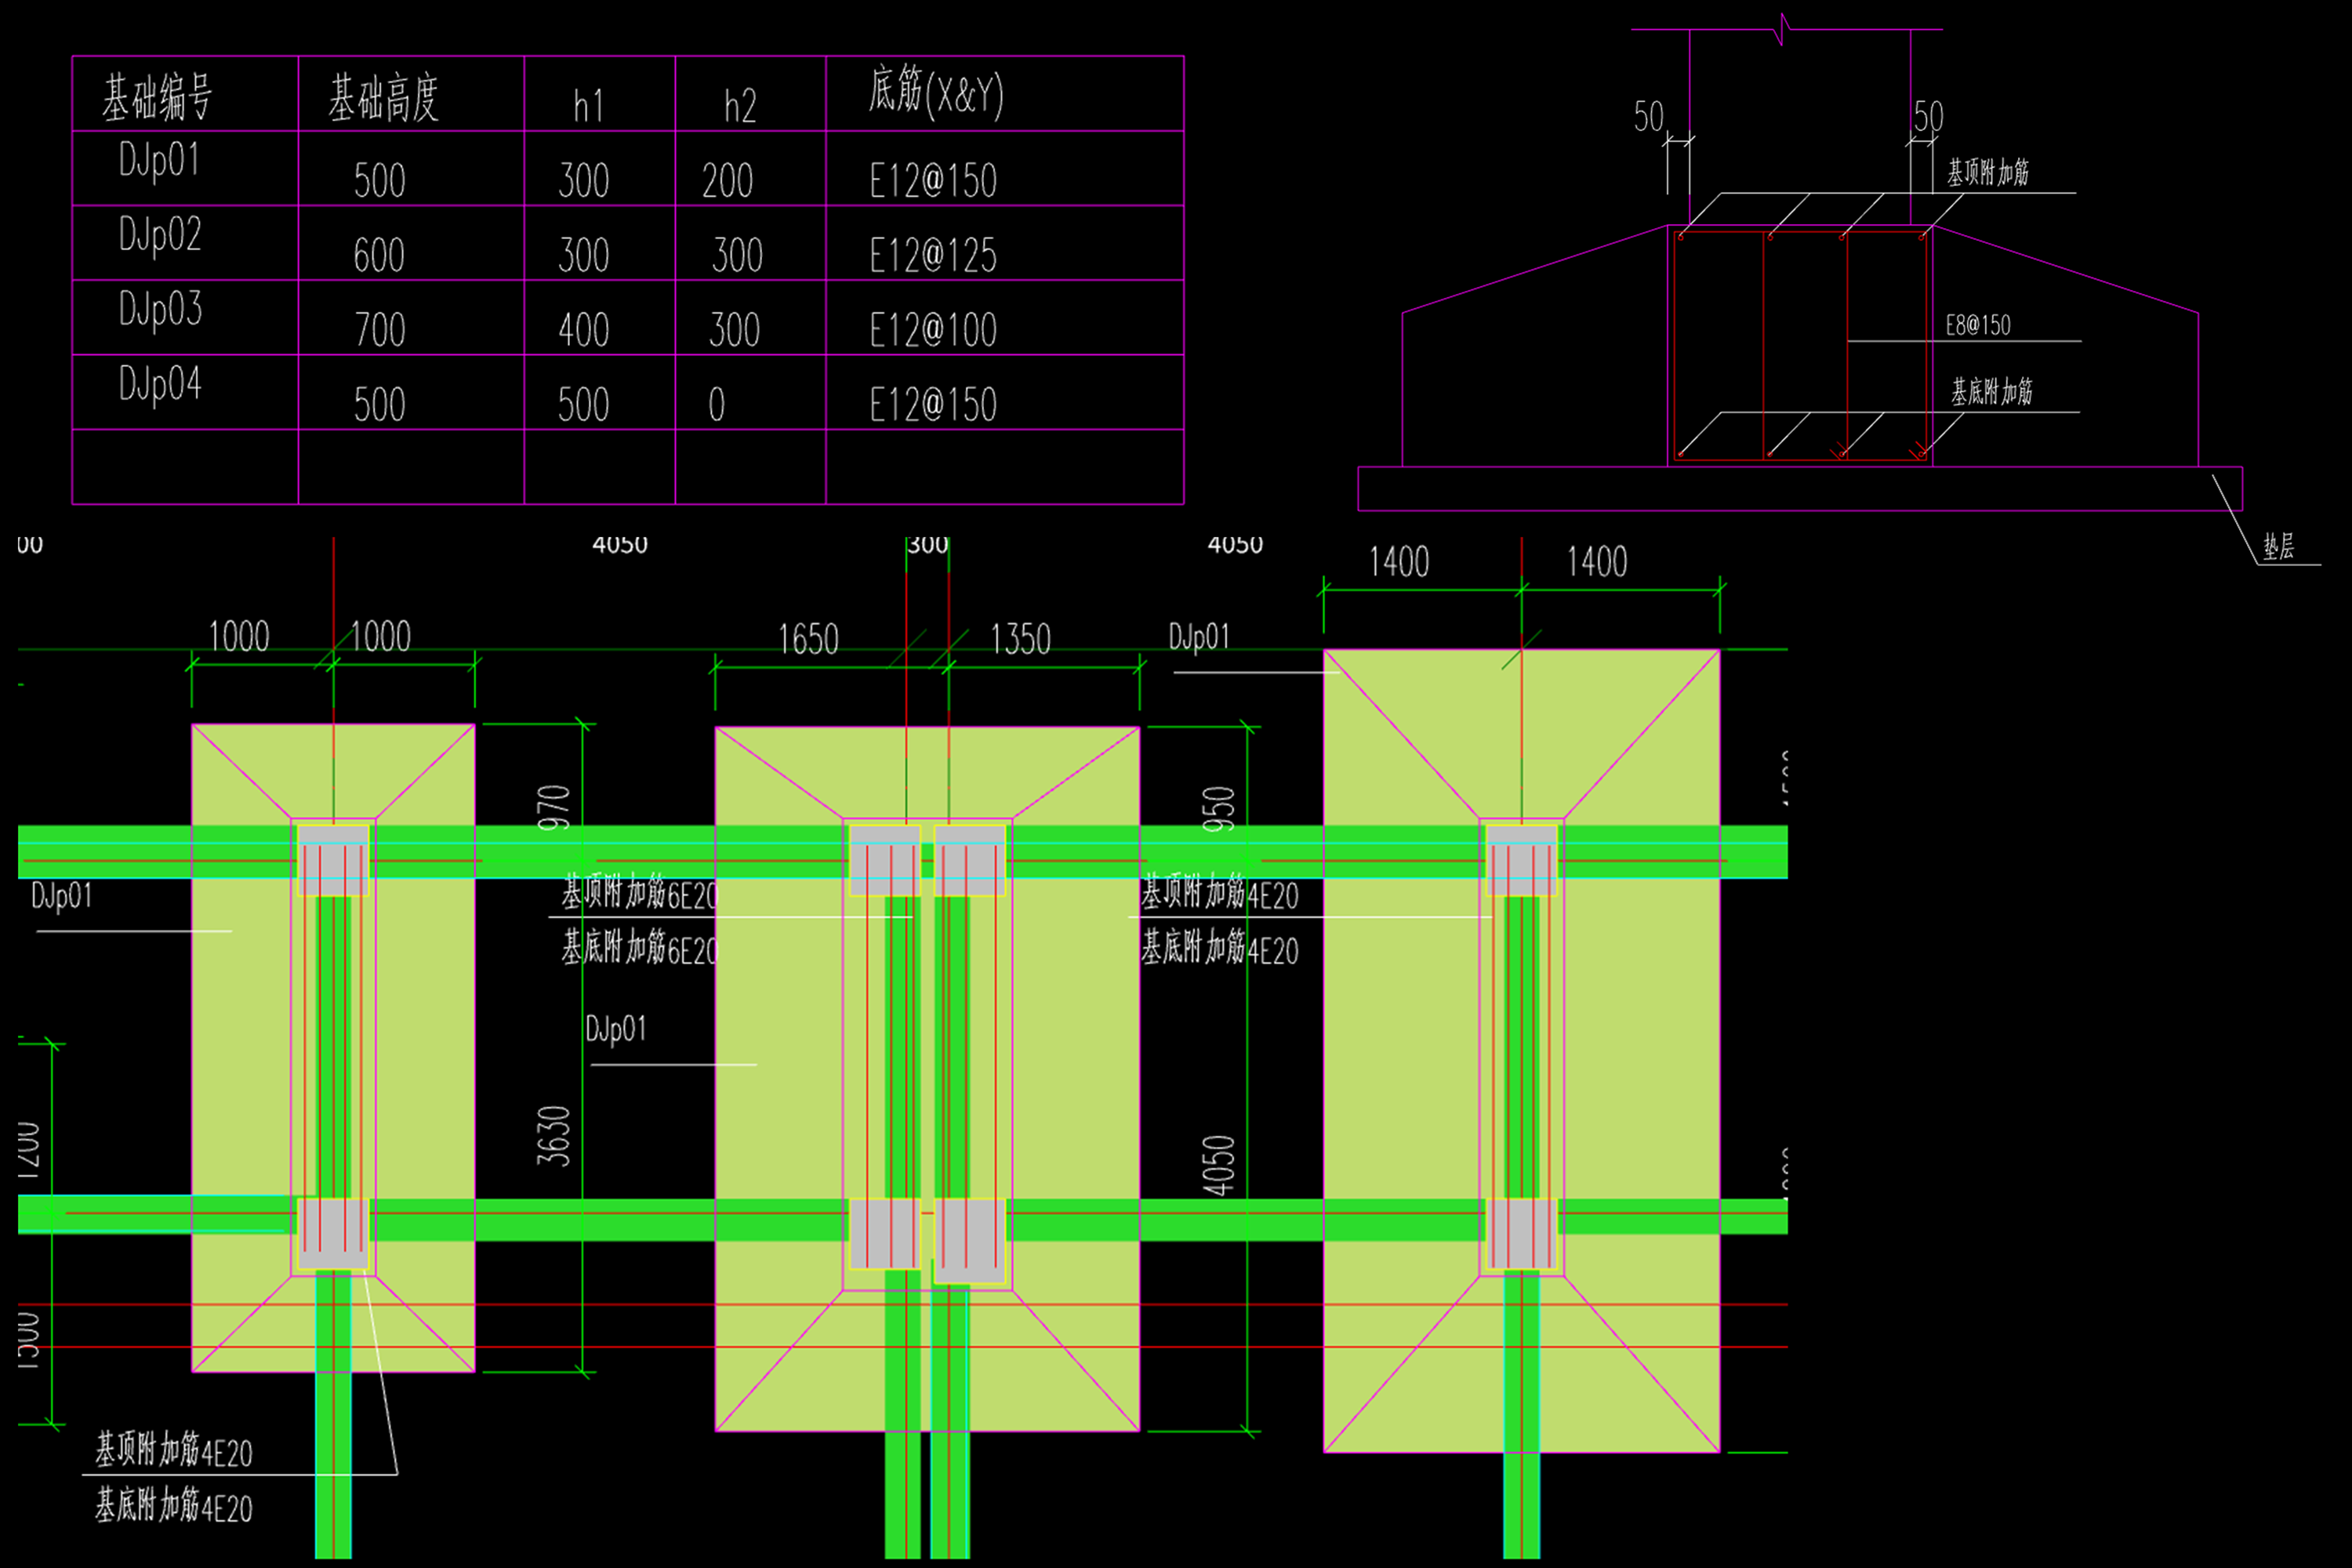Select the left 1000 dimension text
The image size is (2352, 1568).
239,637
